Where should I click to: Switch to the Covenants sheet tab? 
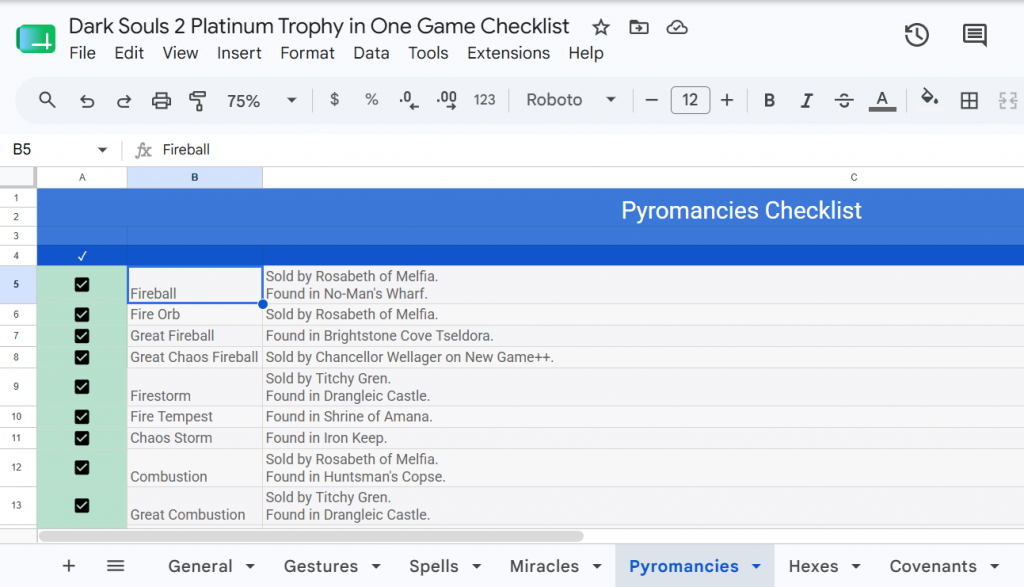[933, 566]
